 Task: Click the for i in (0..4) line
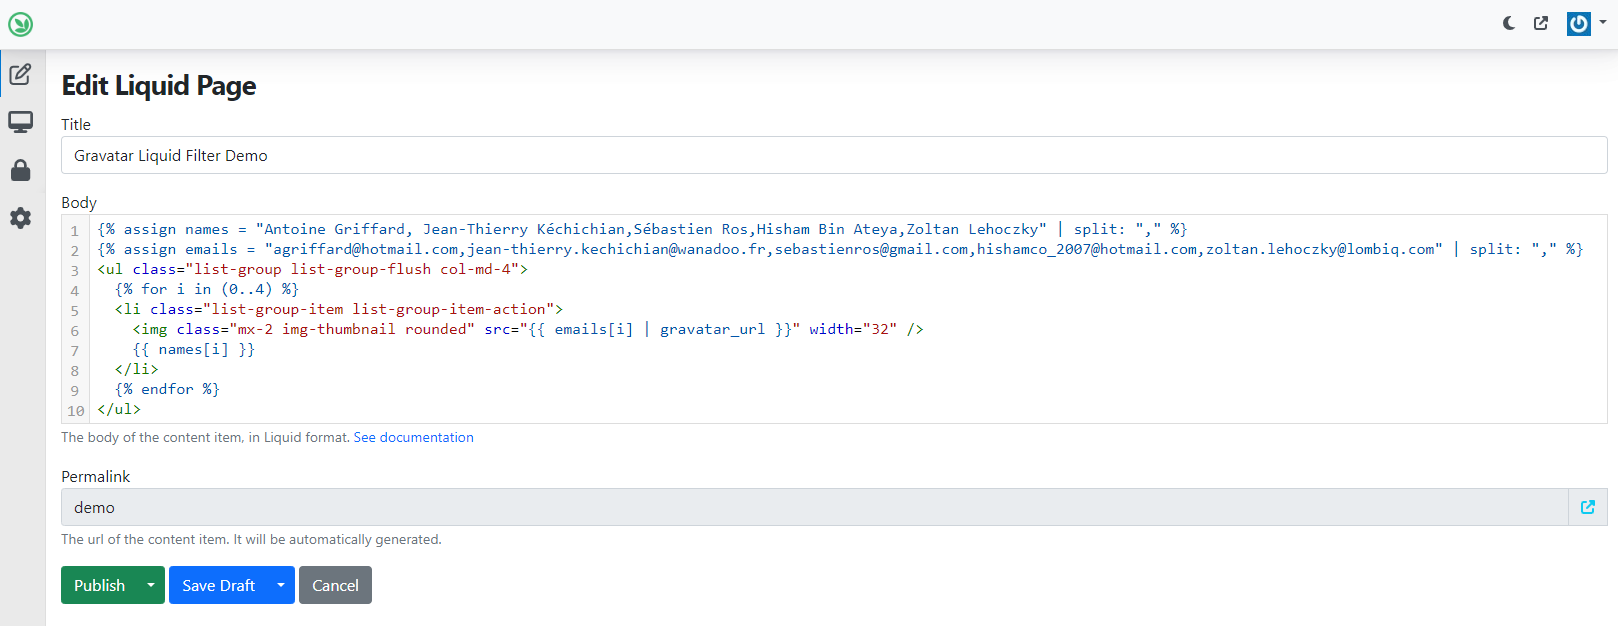(x=207, y=289)
